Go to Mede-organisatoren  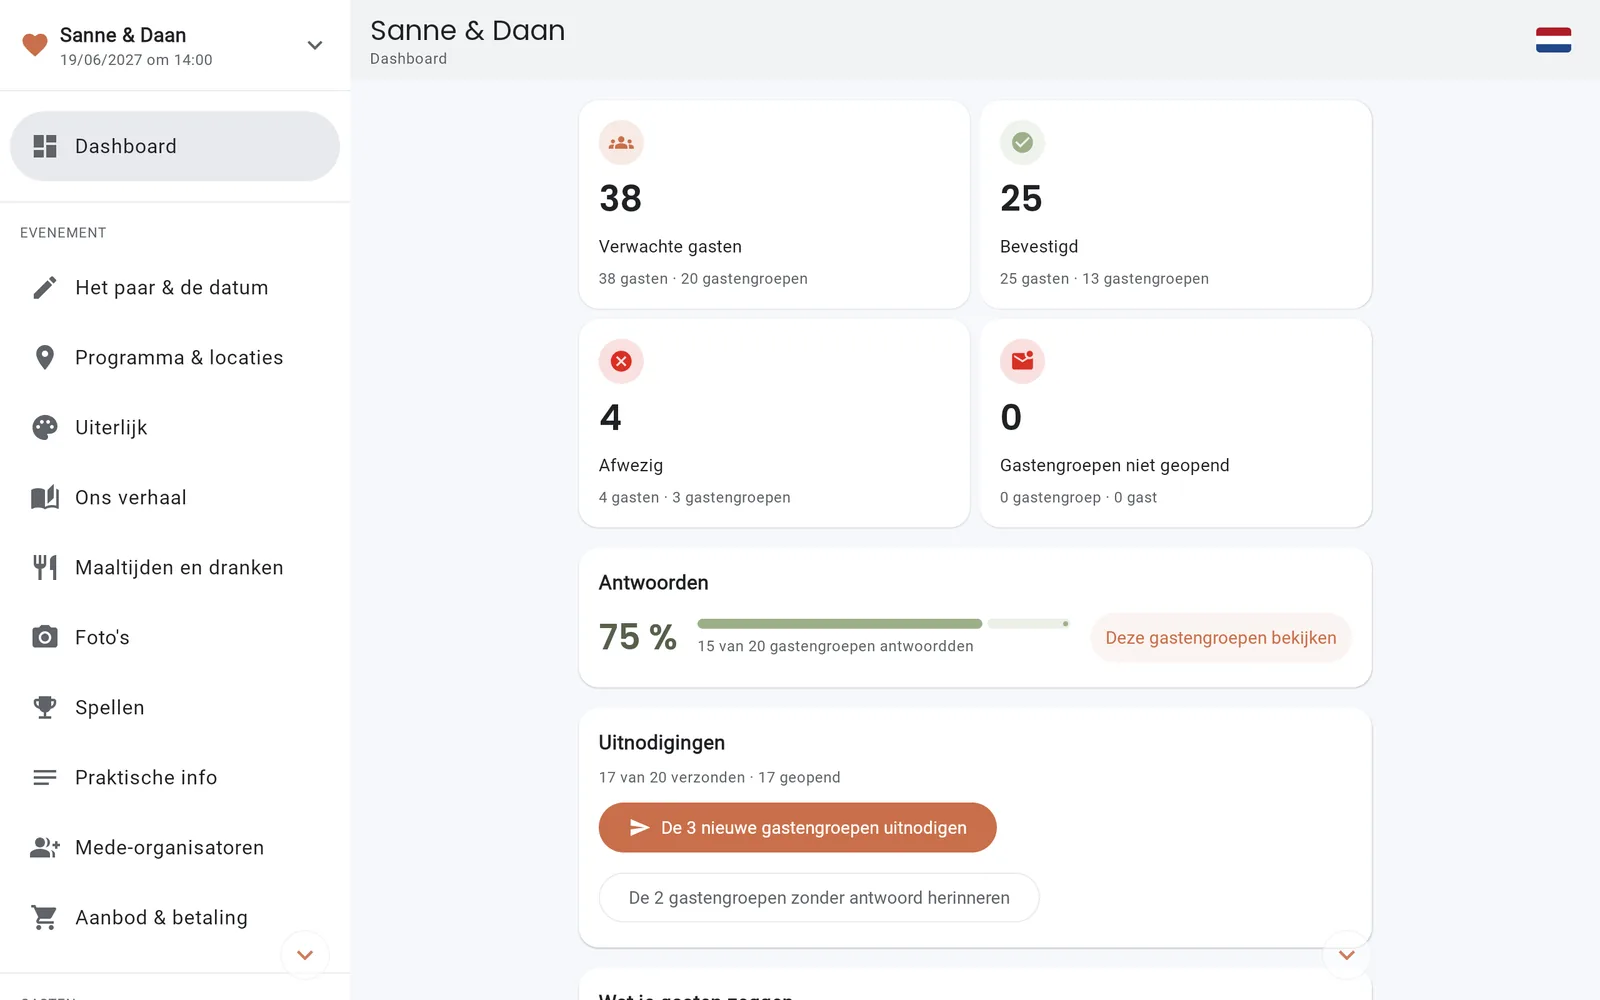tap(175, 848)
